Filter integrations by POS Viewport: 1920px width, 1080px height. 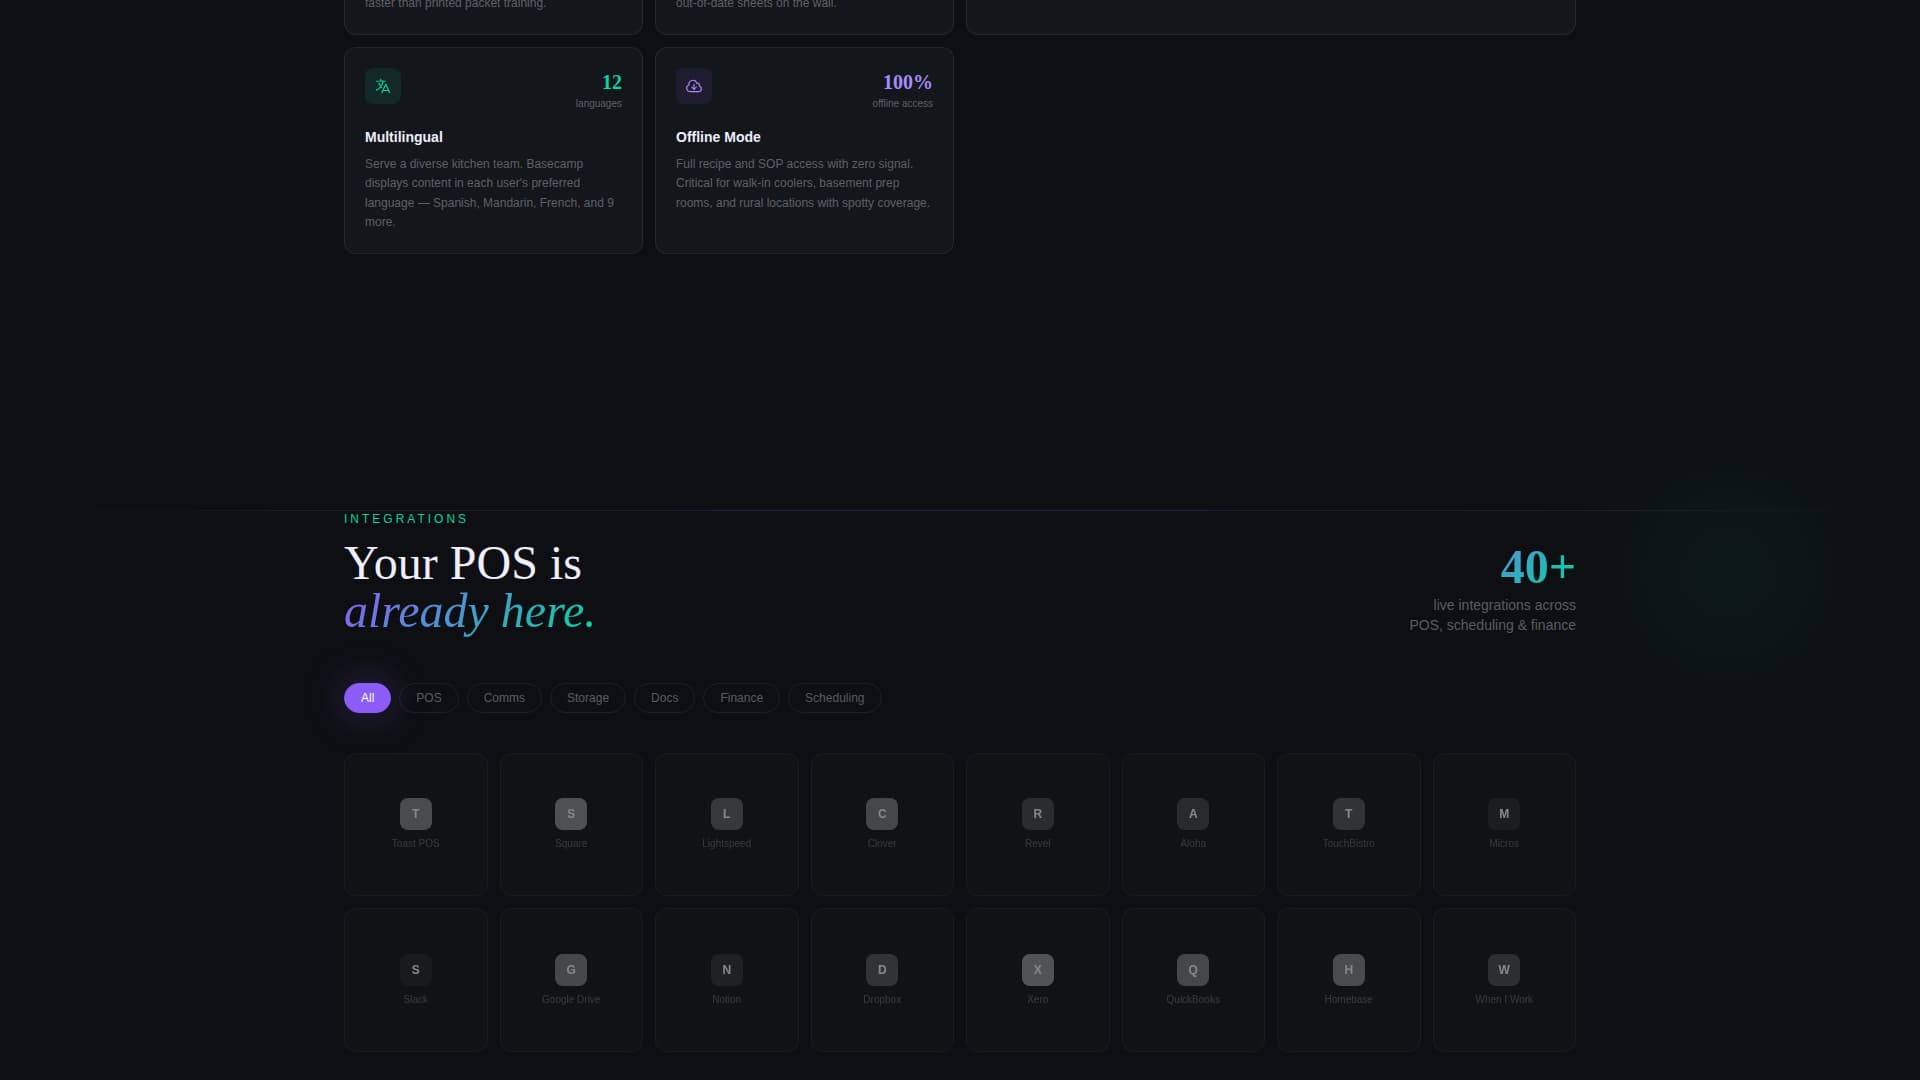(x=429, y=698)
